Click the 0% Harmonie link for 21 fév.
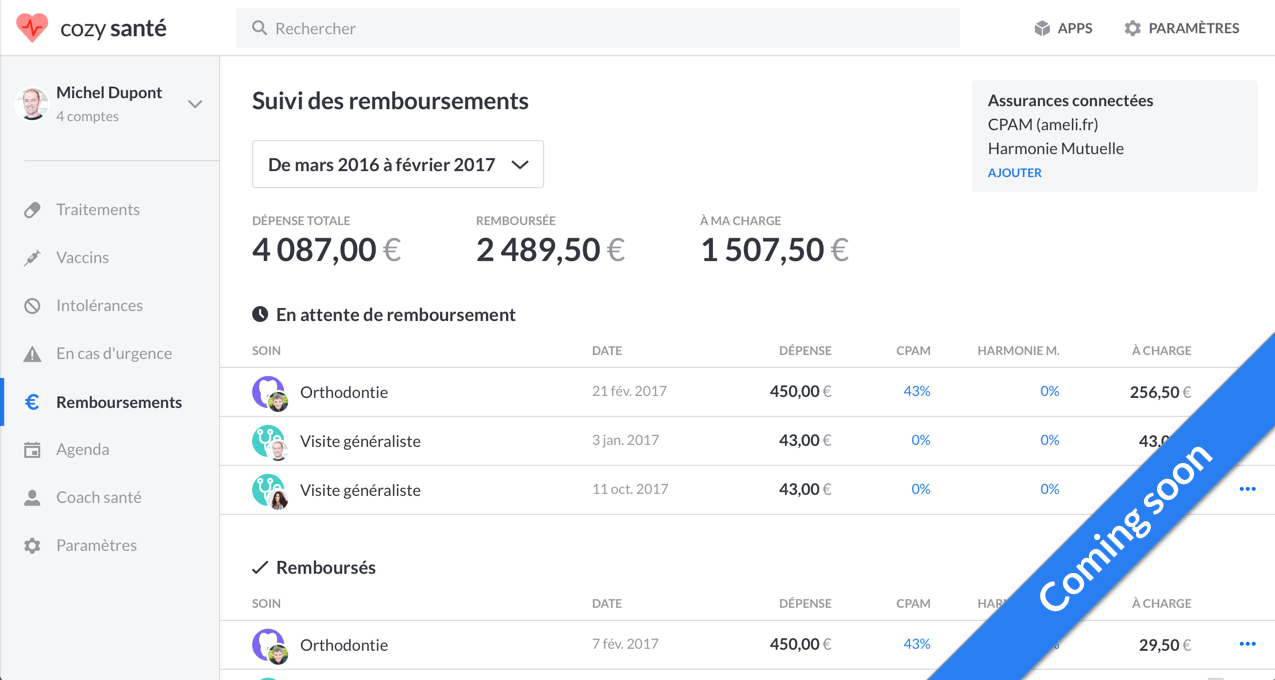Viewport: 1275px width, 680px height. point(1050,391)
